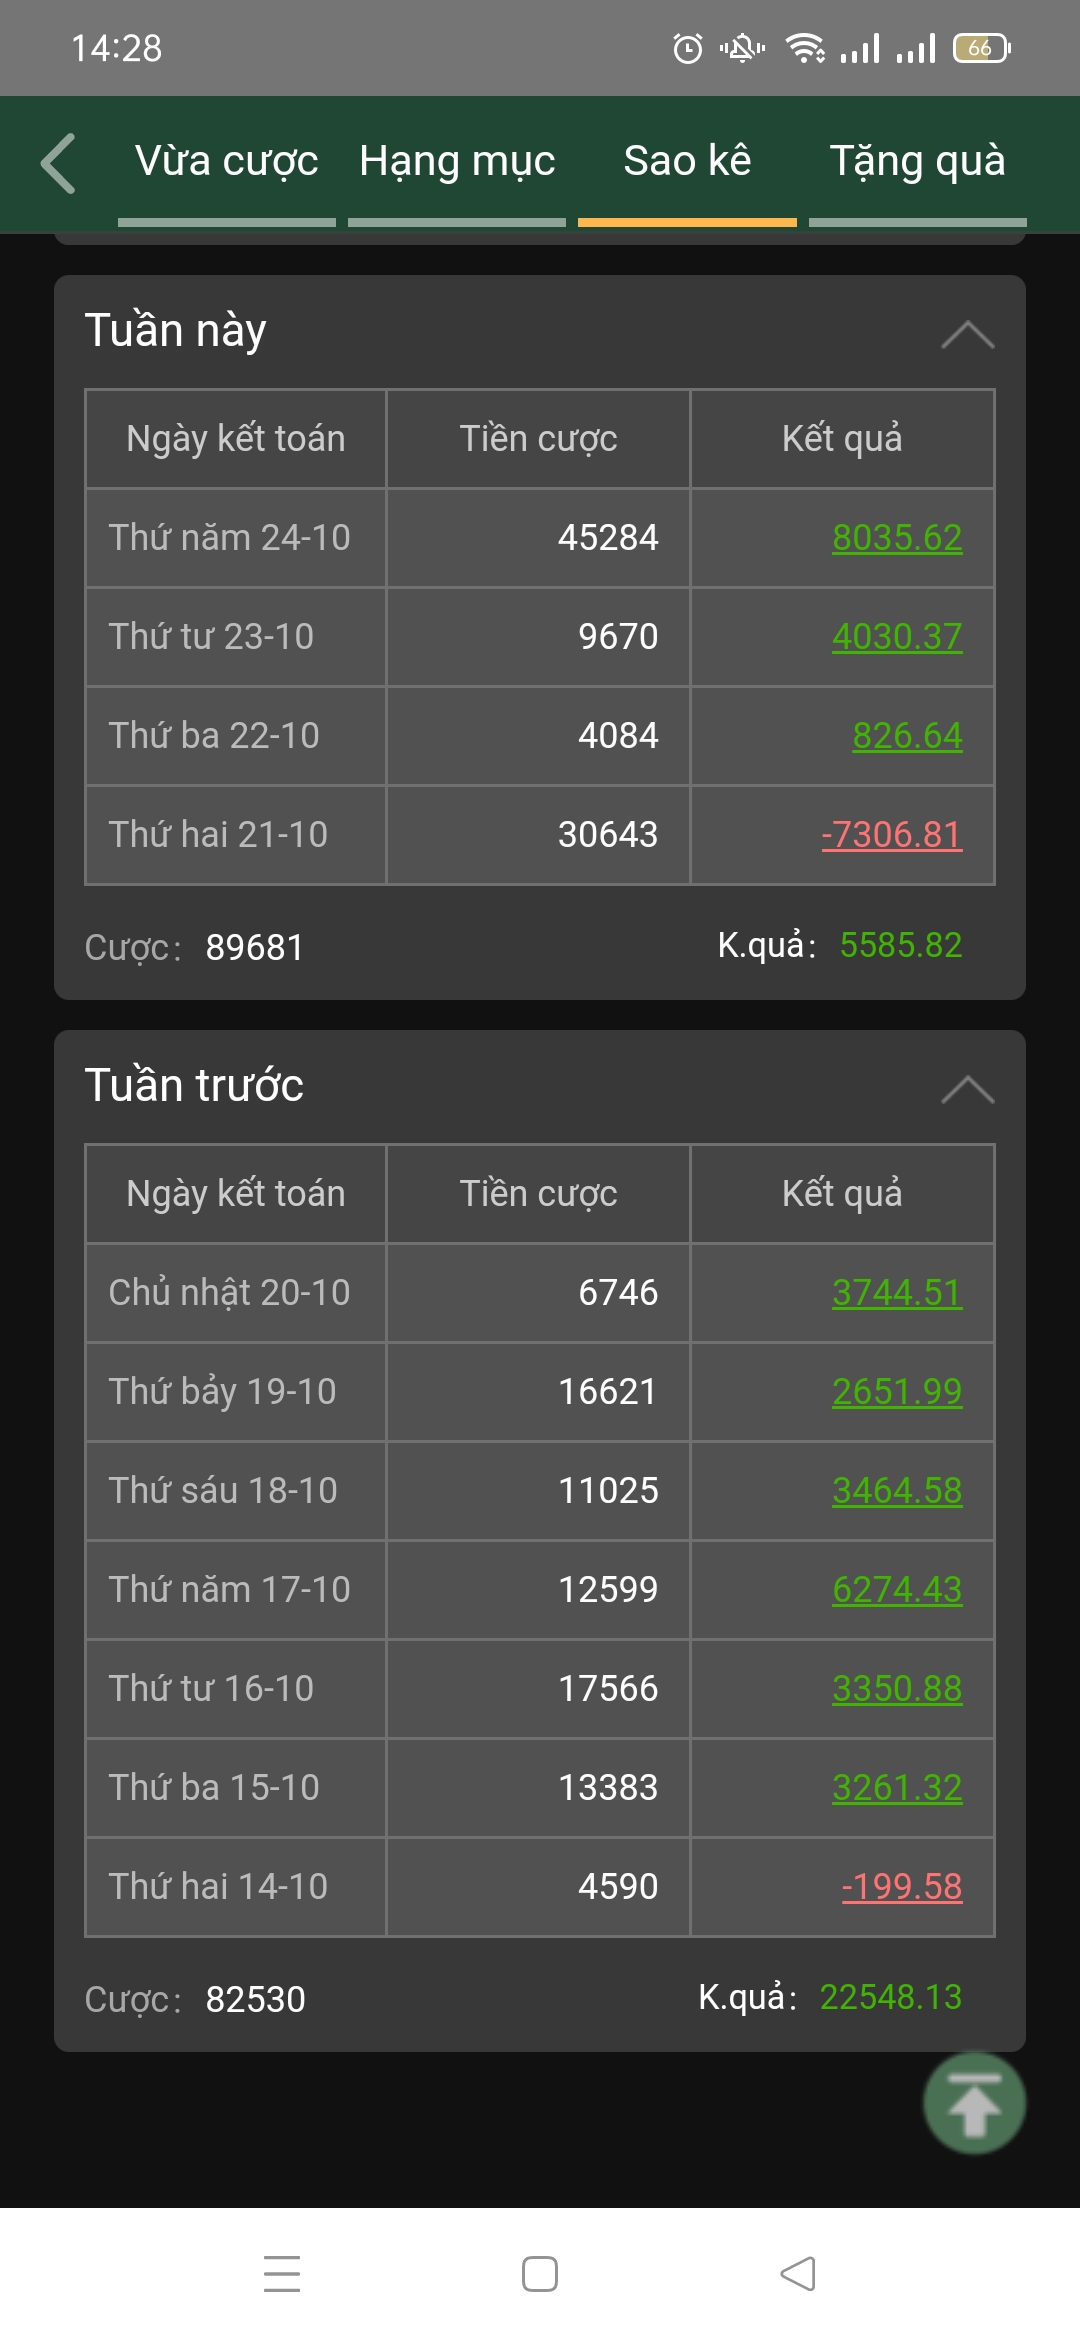Switch to the Vừa cược tab

(227, 162)
